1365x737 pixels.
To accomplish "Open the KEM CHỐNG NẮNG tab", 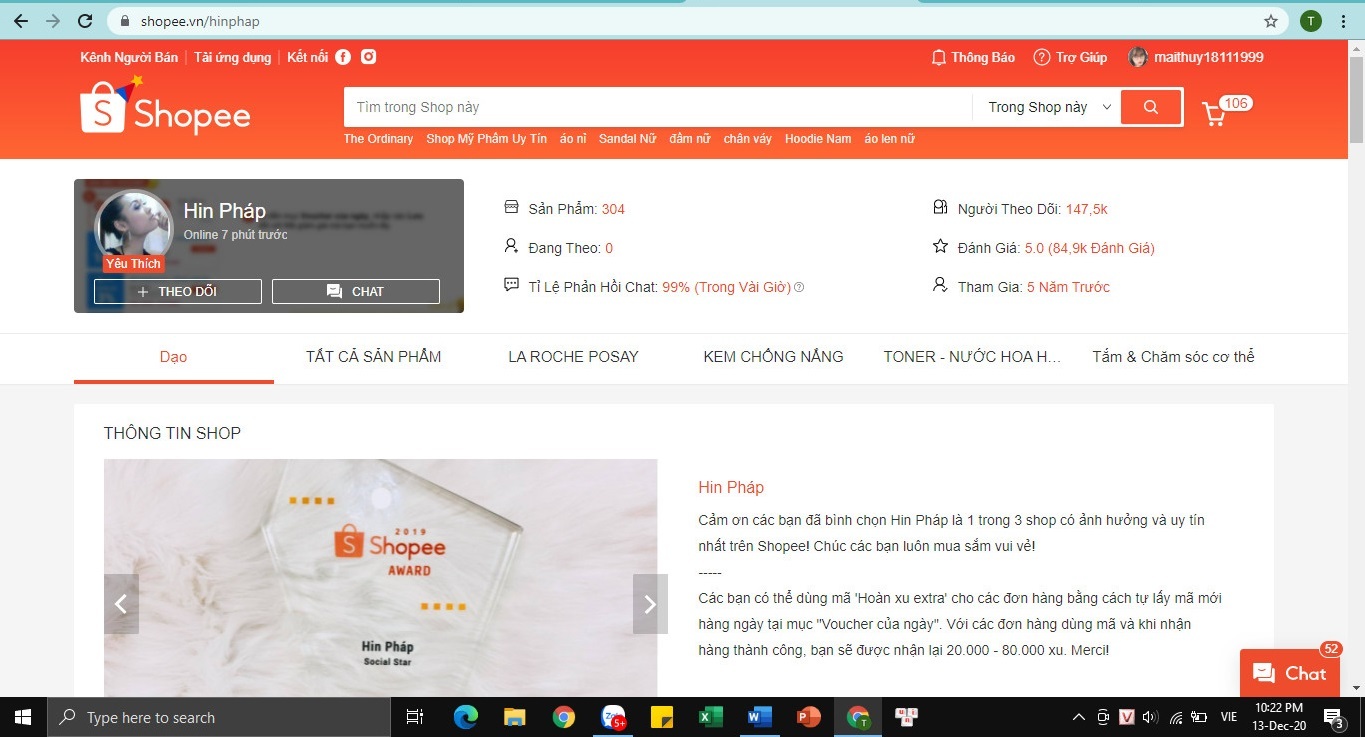I will (774, 357).
